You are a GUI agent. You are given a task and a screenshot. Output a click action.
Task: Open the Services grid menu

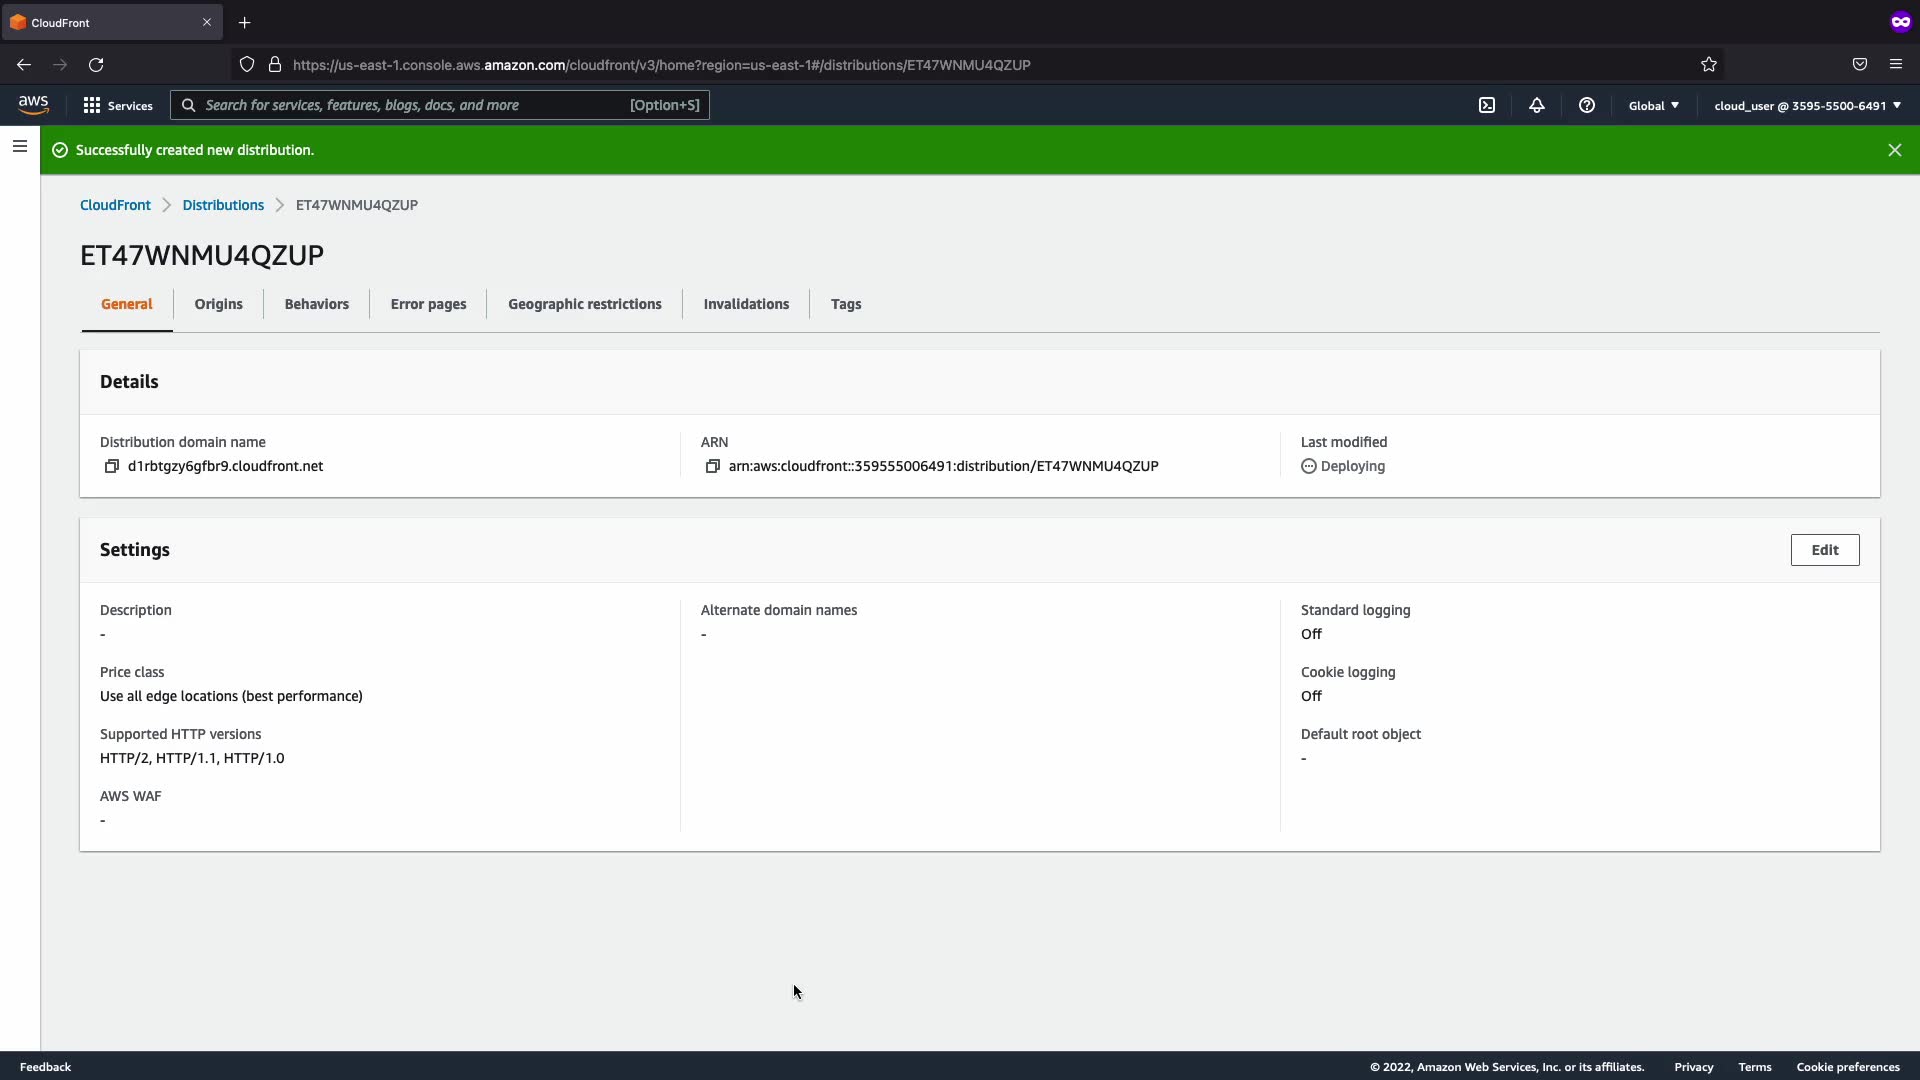tap(118, 105)
